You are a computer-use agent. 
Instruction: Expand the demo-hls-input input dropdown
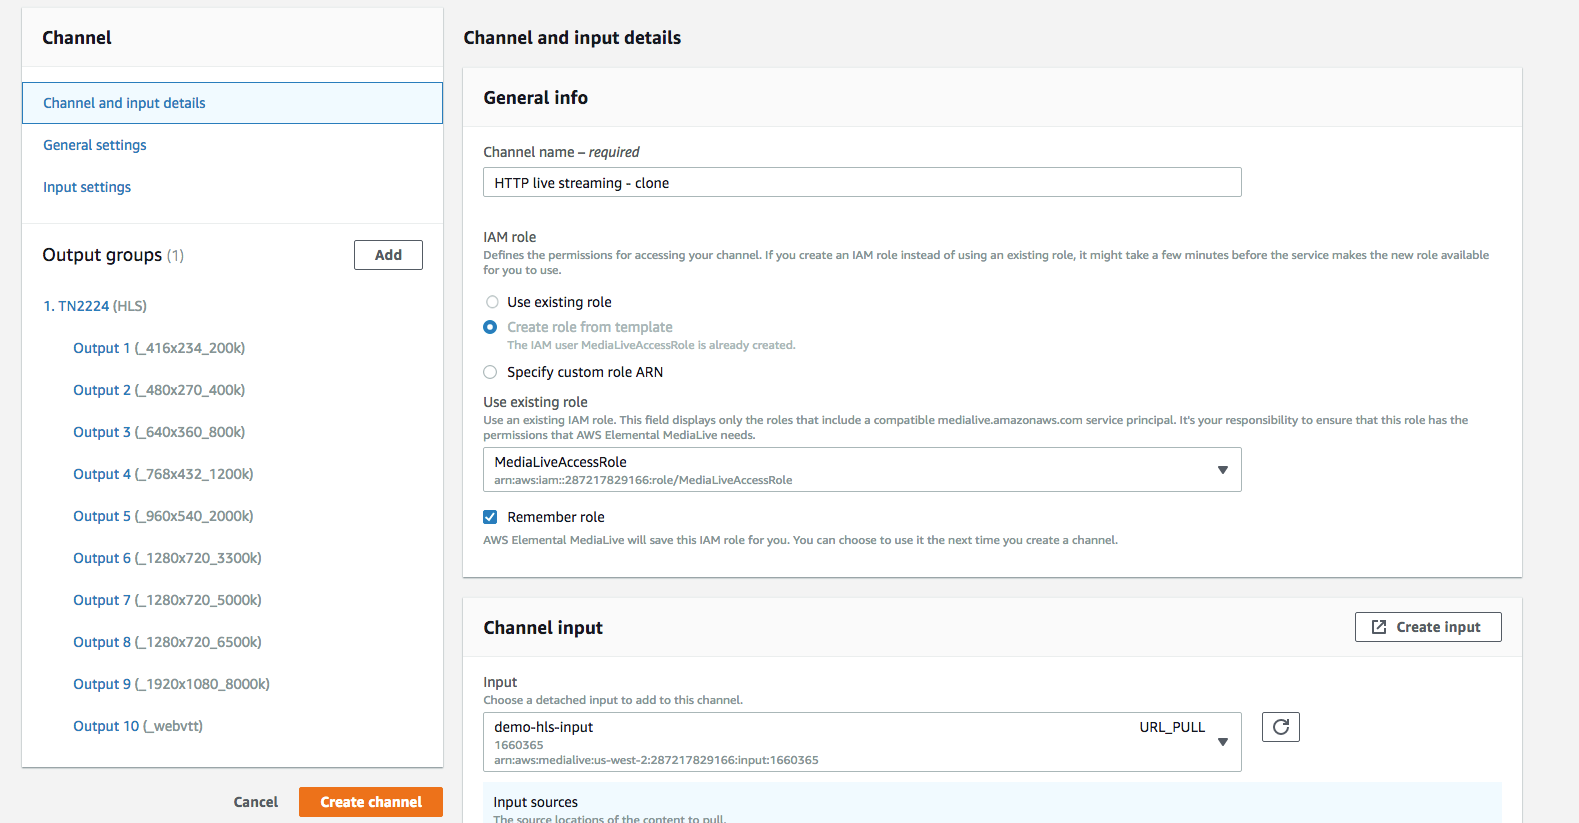(x=861, y=742)
